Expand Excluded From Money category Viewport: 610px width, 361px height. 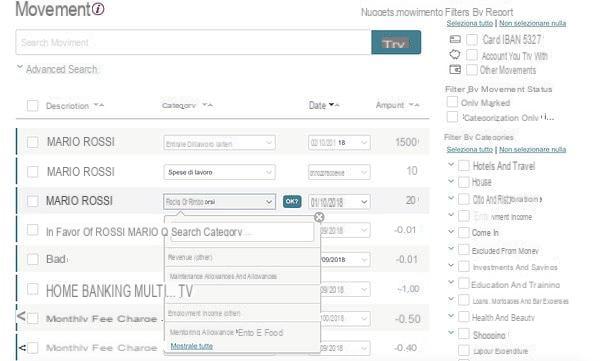[451, 249]
